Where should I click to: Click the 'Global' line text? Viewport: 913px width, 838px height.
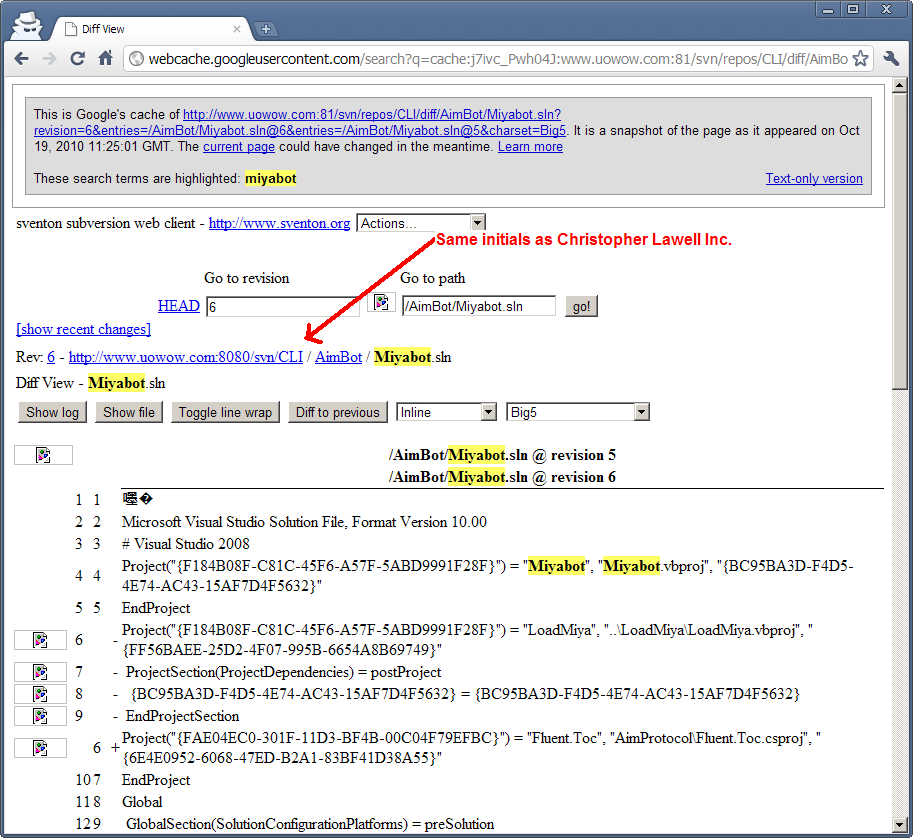click(142, 802)
